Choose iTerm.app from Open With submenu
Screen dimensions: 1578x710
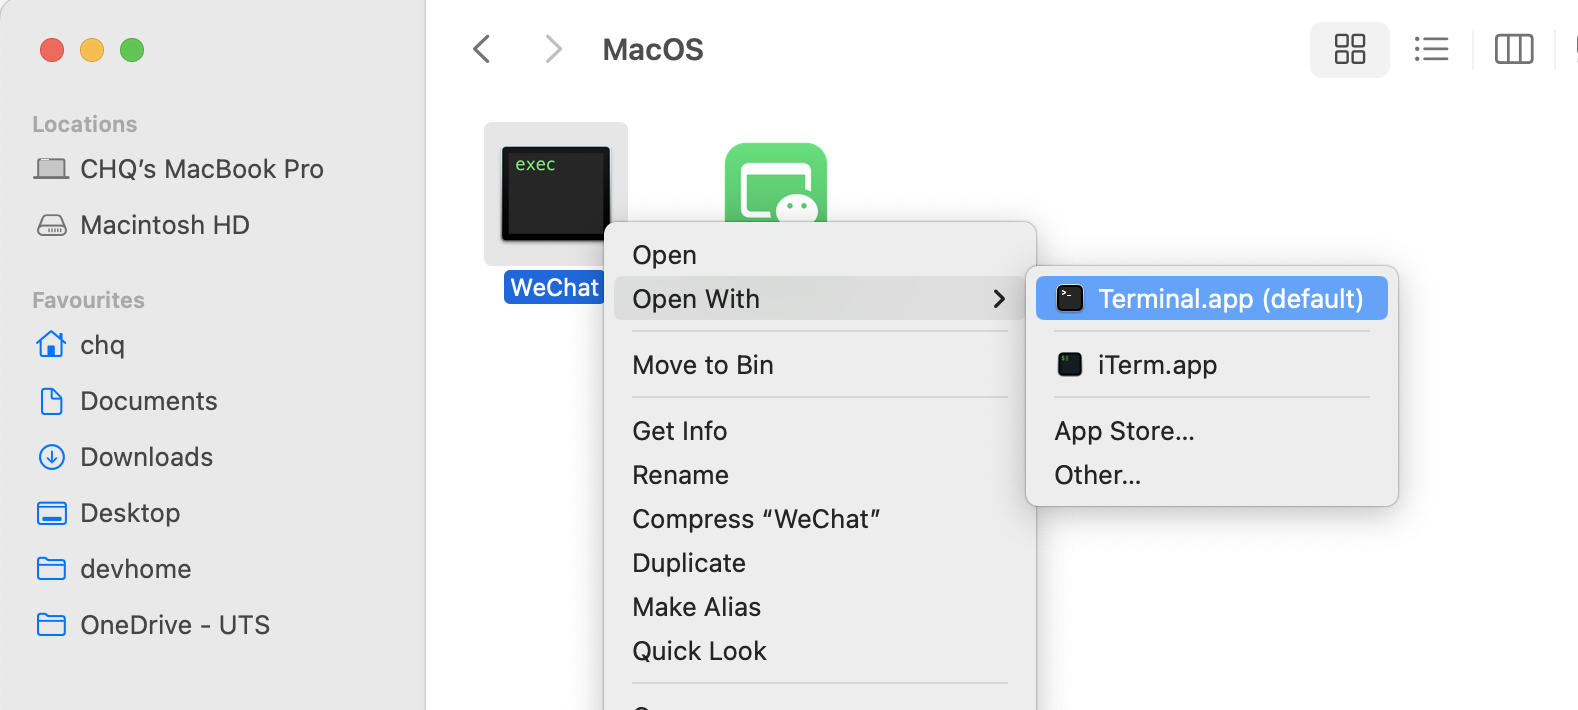point(1157,365)
